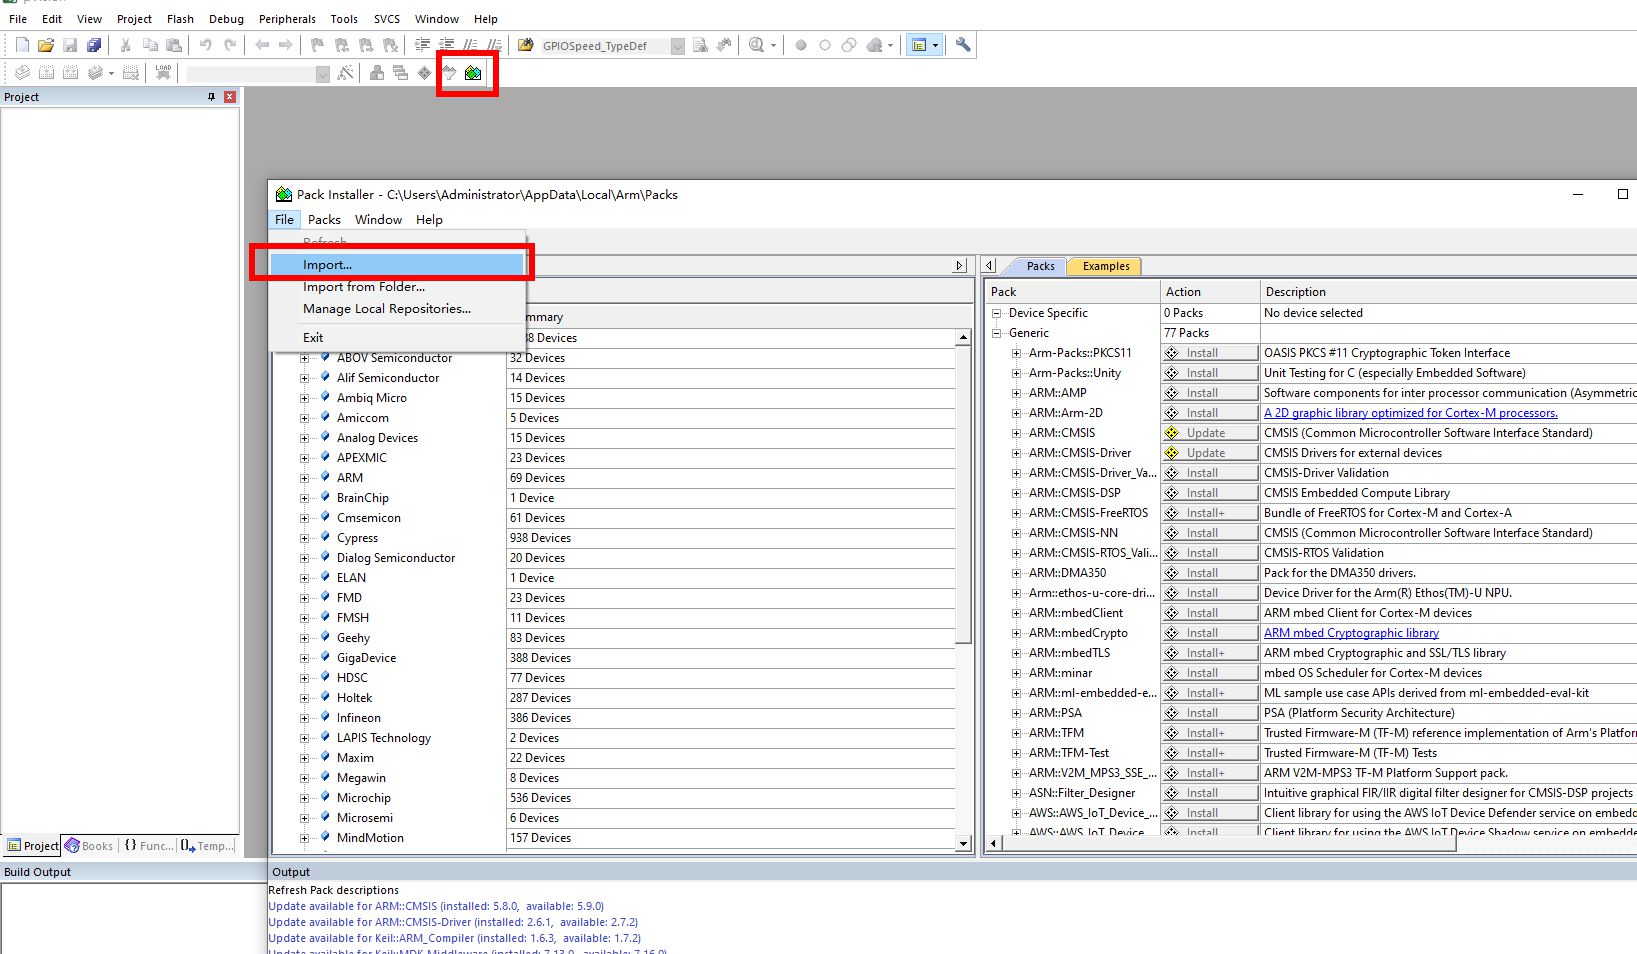Save all files using toolbar icon
This screenshot has width=1637, height=954.
[94, 45]
